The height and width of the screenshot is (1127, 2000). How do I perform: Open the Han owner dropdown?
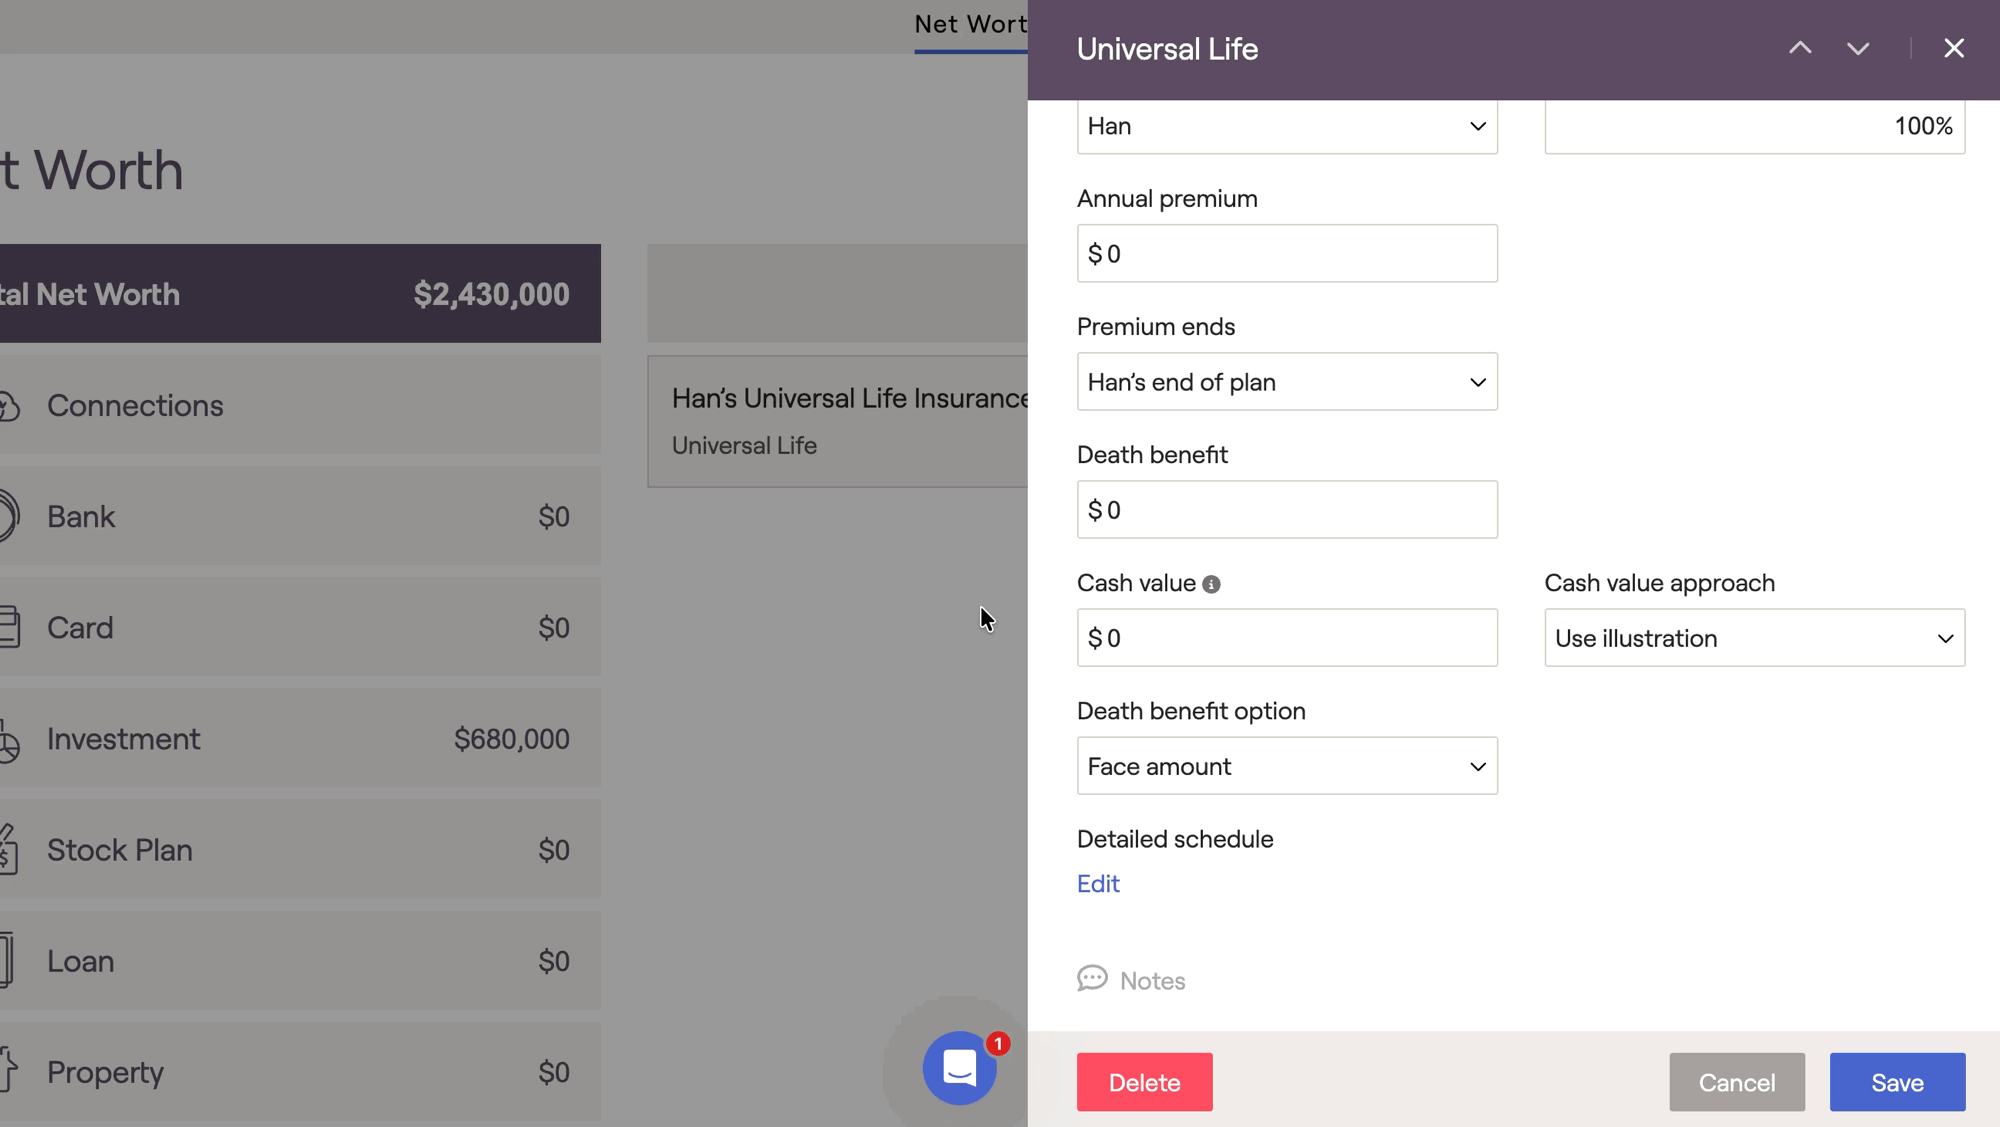[x=1286, y=126]
